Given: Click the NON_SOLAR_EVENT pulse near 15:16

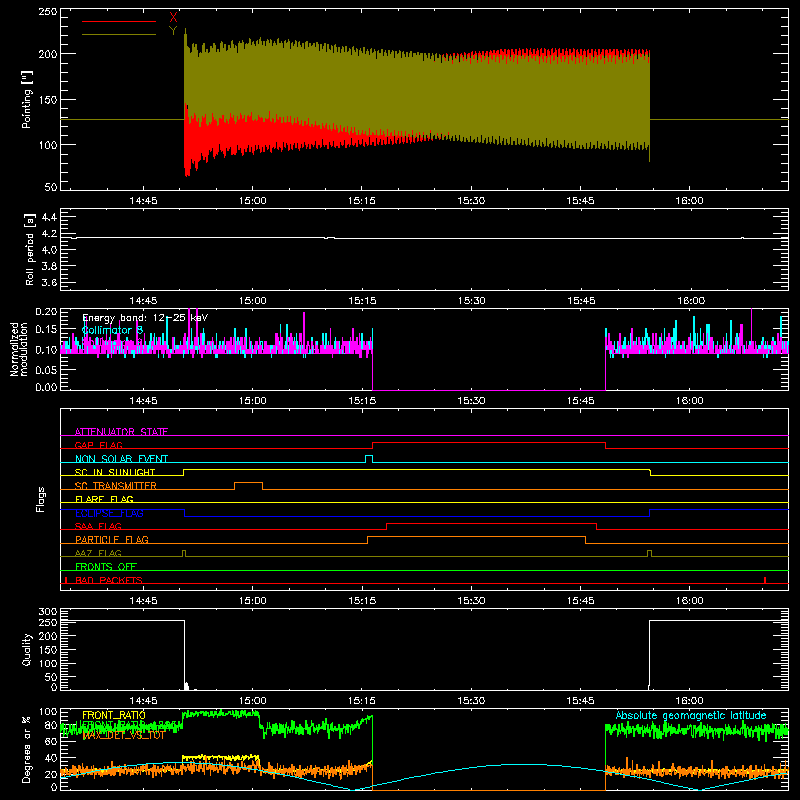Looking at the screenshot, I should click(x=369, y=458).
